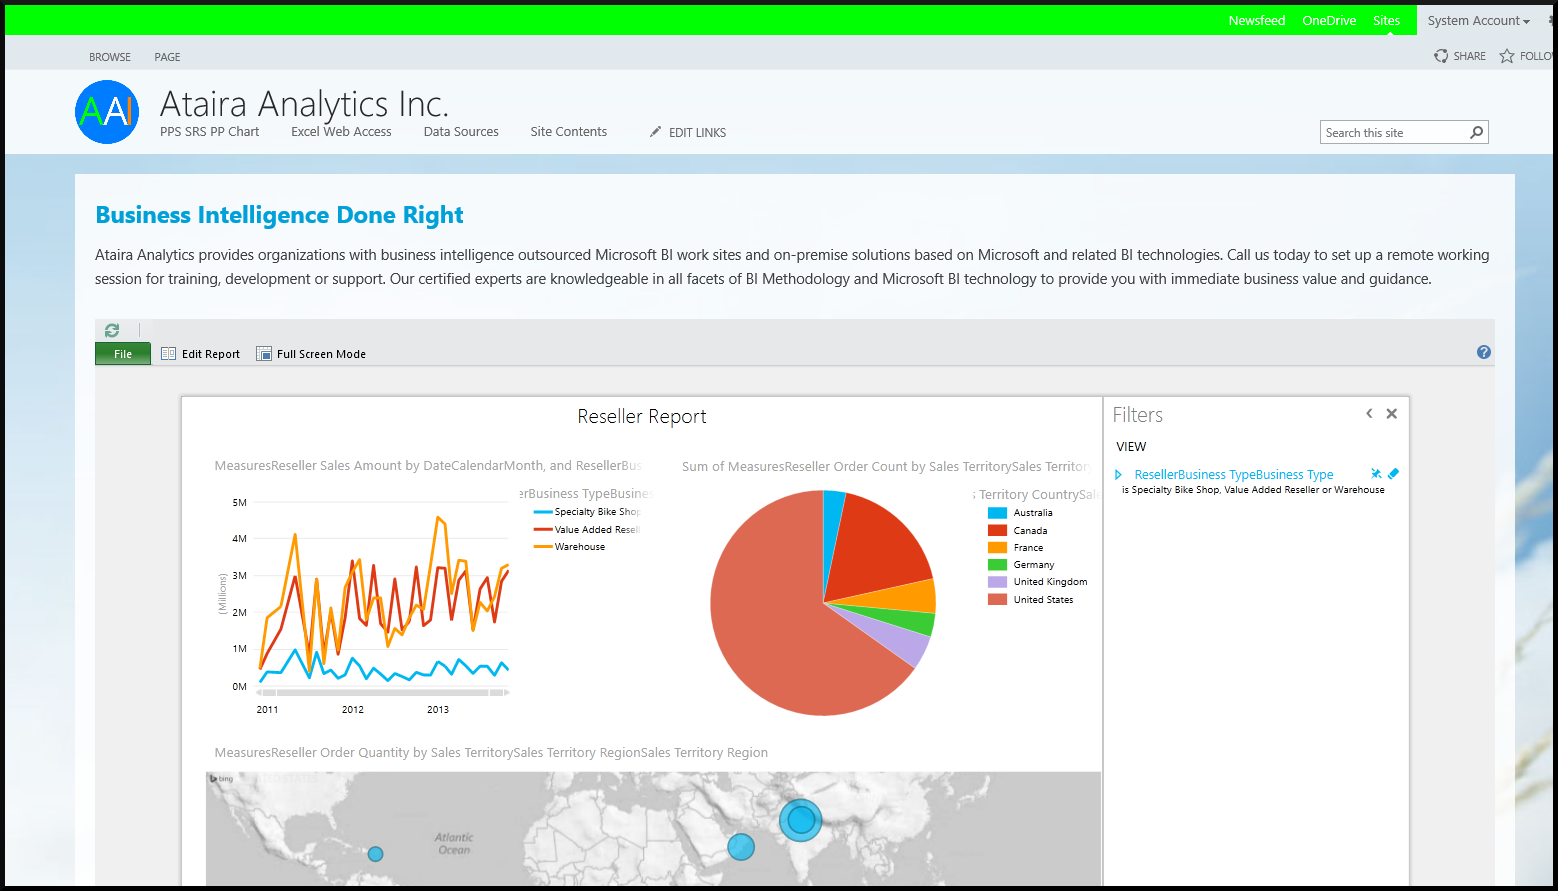Open the blue help question mark icon
Image resolution: width=1558 pixels, height=891 pixels.
point(1483,352)
